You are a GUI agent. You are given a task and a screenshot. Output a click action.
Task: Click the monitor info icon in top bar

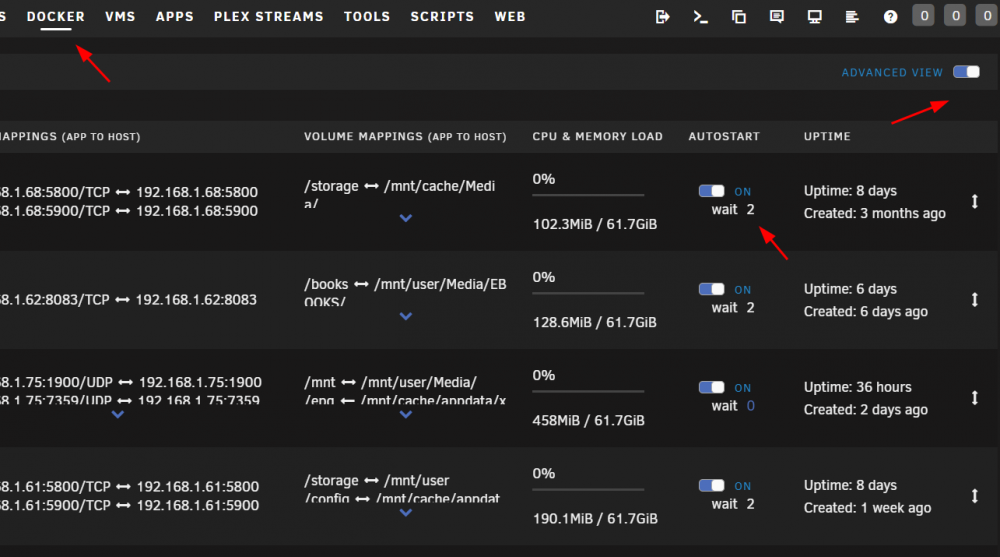pyautogui.click(x=814, y=17)
